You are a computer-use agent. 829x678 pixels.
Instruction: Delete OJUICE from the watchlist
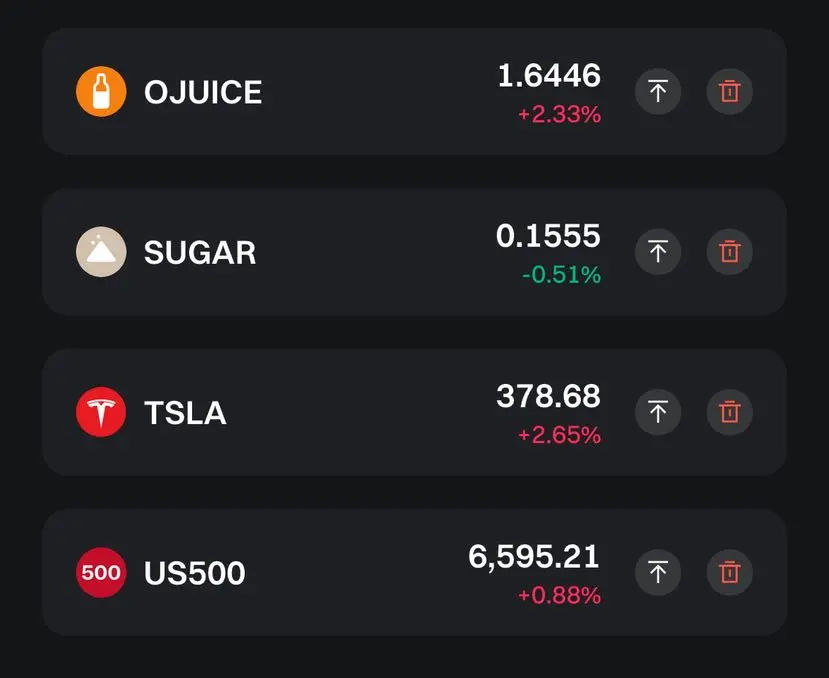tap(730, 91)
